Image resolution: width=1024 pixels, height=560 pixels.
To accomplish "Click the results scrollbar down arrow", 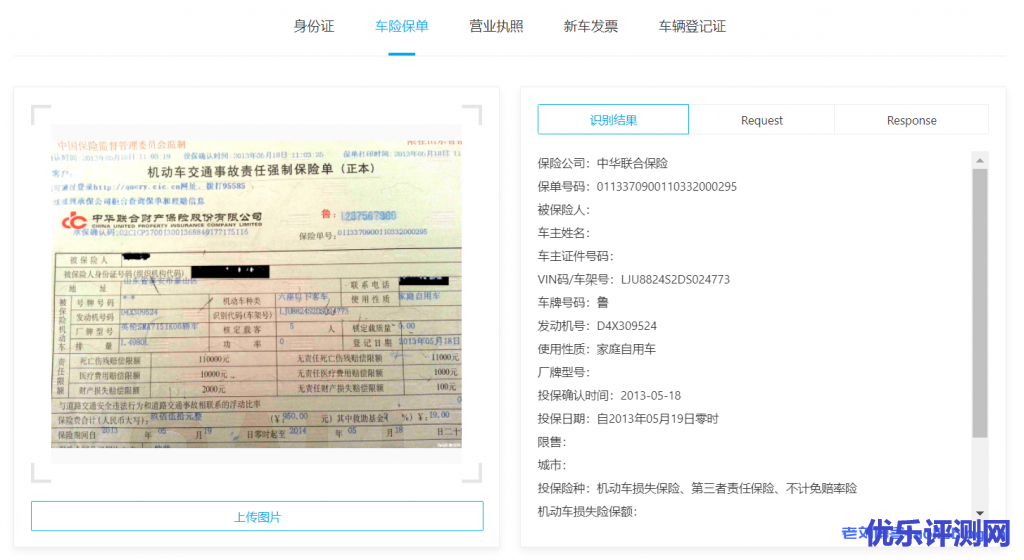I will (x=980, y=513).
